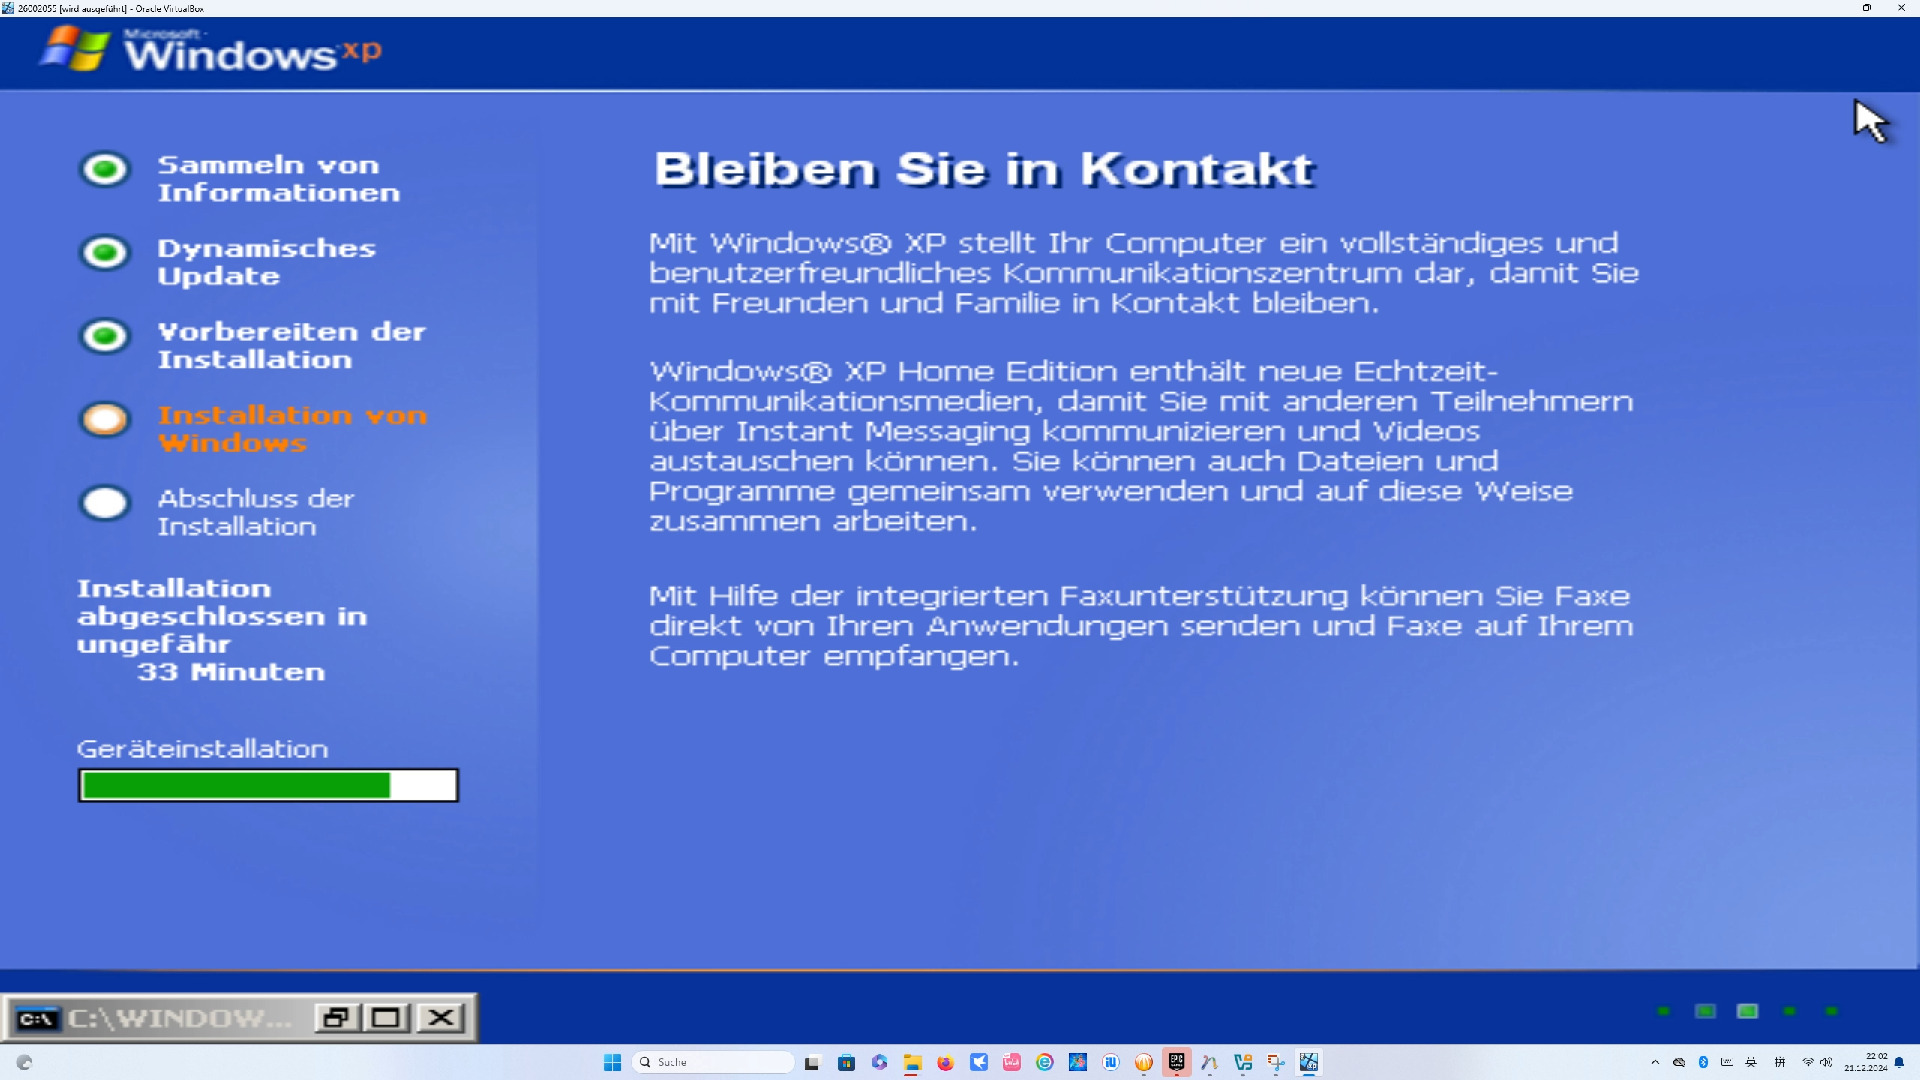Open the pink bilibili app icon on taskbar
1920x1080 pixels.
[1012, 1062]
